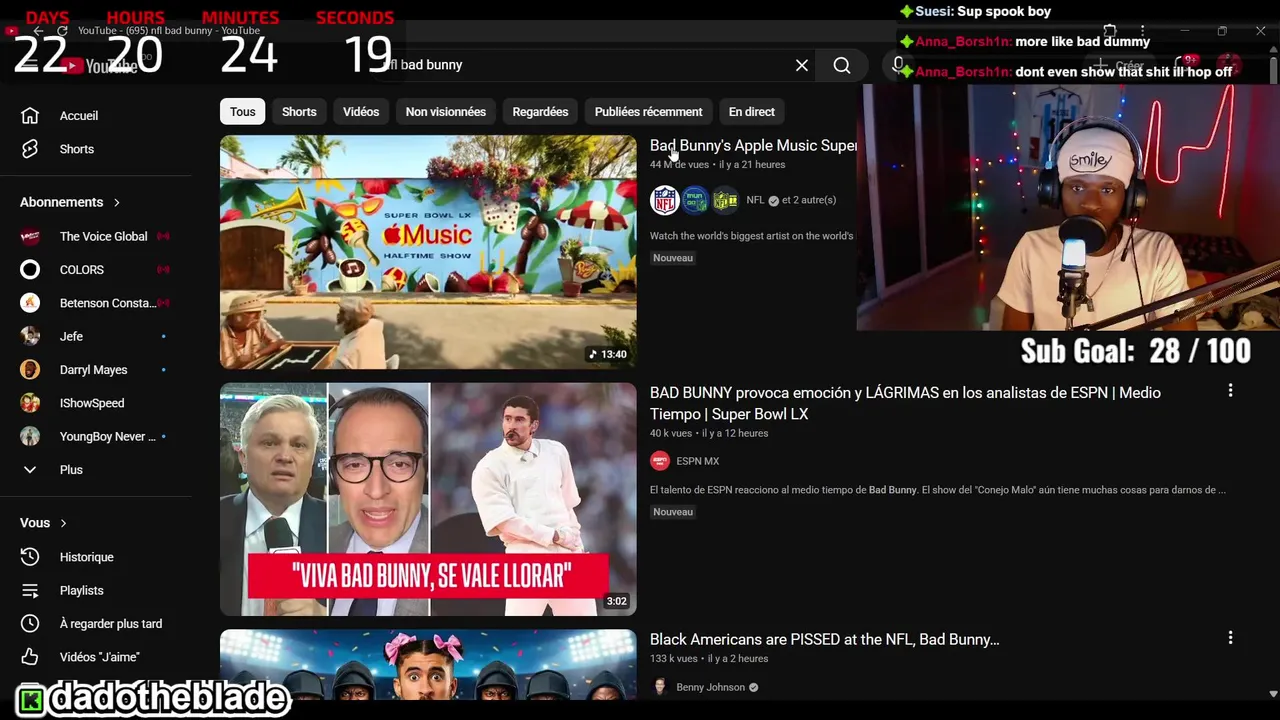Open YoungBoy Never... channel avatar
Viewport: 1280px width, 720px height.
(x=30, y=437)
